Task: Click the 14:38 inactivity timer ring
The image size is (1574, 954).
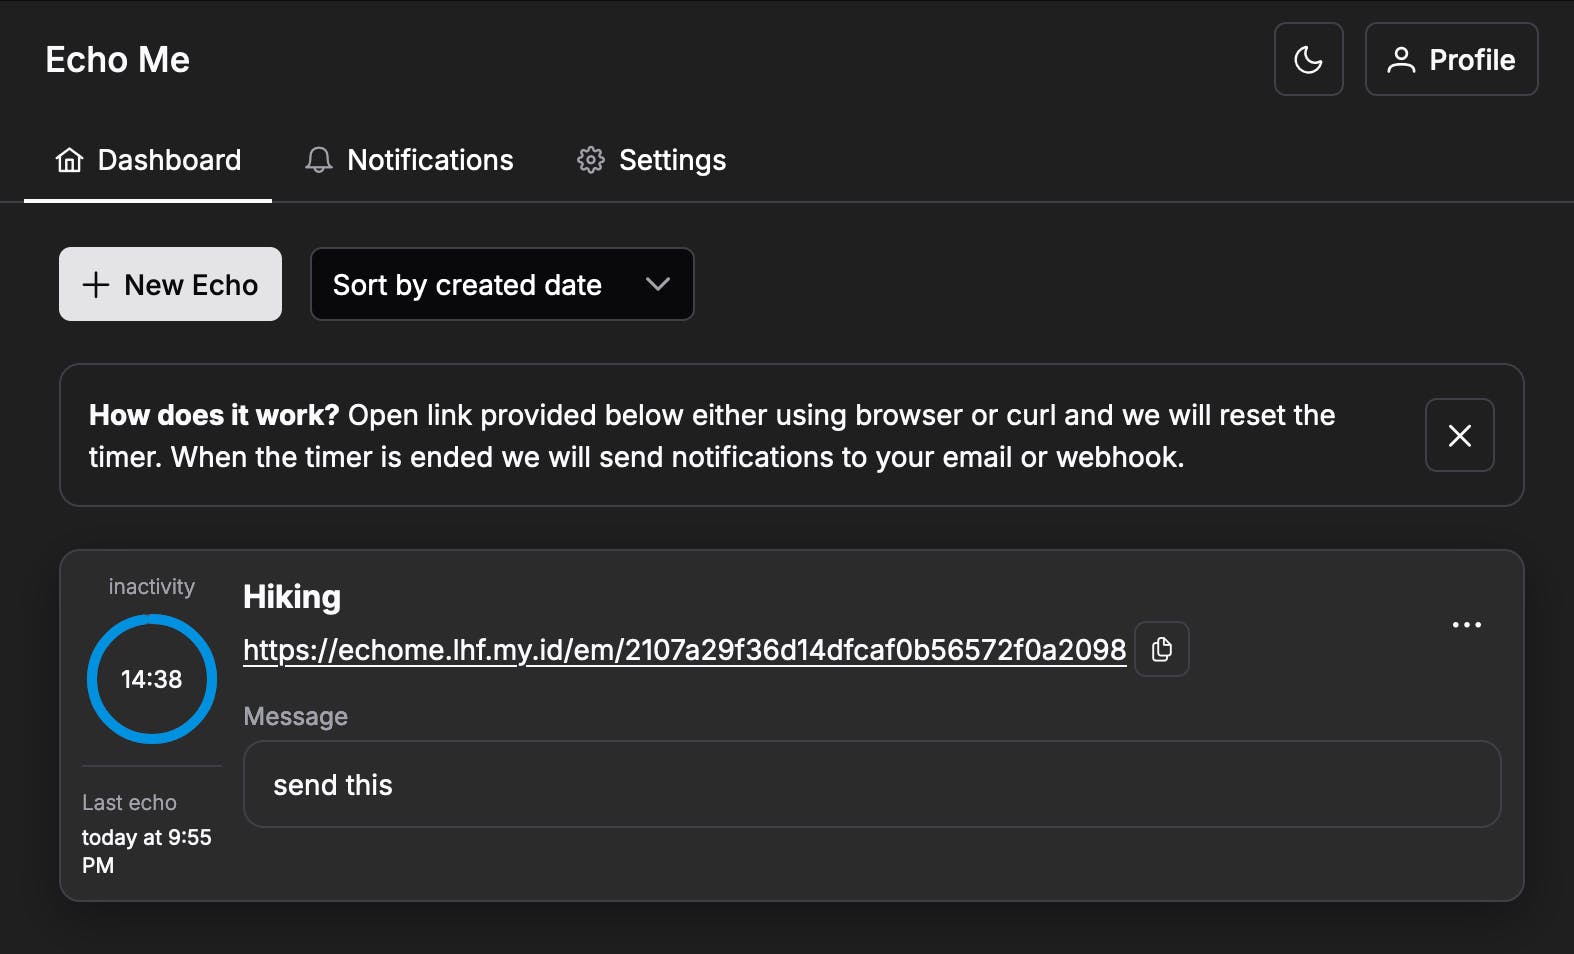Action: point(152,679)
